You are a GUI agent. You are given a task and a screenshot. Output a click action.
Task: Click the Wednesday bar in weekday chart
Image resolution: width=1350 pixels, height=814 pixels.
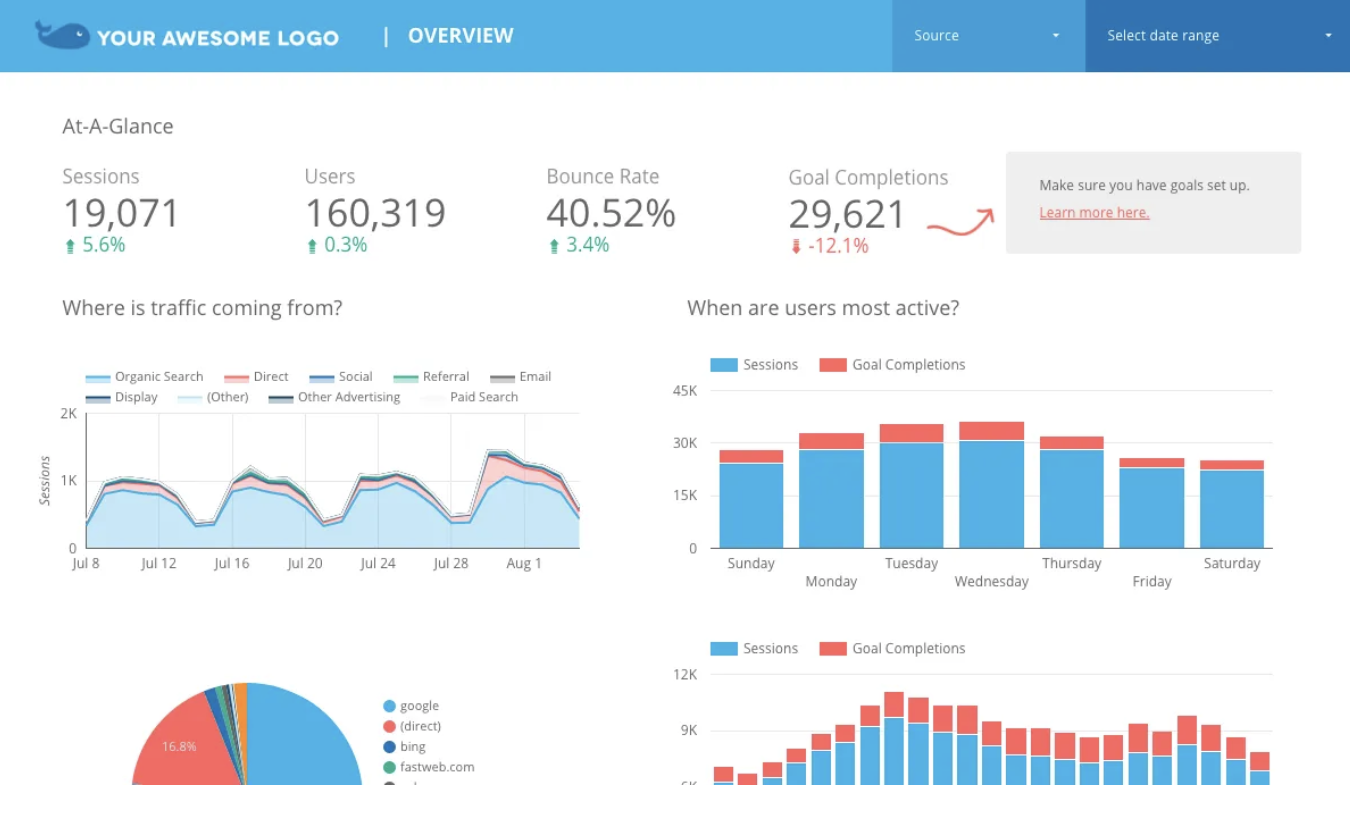click(x=991, y=490)
